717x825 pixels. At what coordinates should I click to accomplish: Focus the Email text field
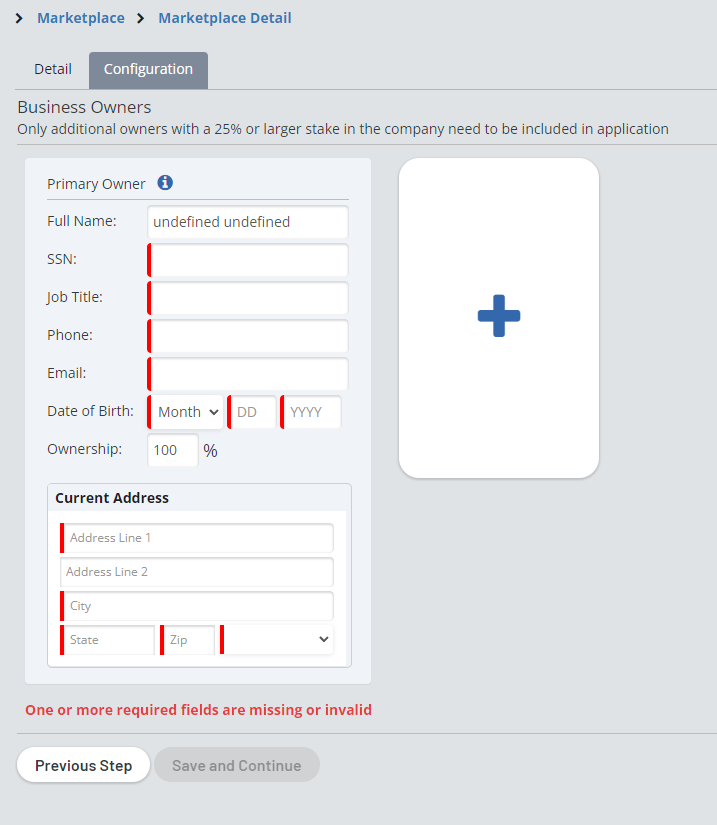pyautogui.click(x=248, y=374)
